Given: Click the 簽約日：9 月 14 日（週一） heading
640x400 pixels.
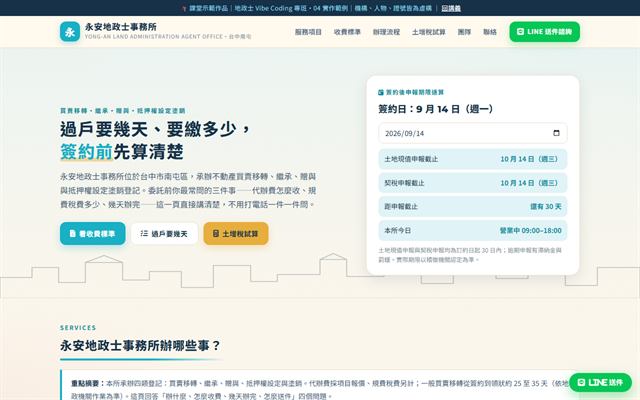Looking at the screenshot, I should [436, 109].
